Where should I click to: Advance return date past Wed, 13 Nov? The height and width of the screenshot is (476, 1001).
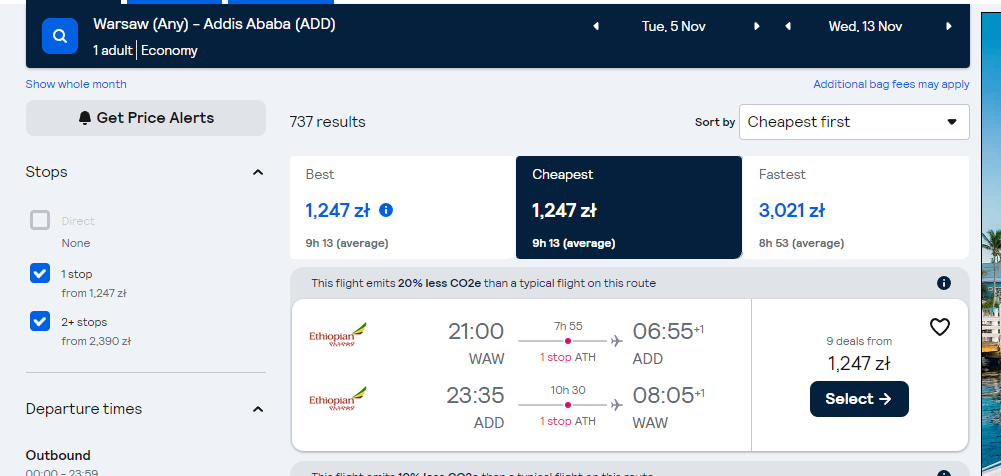[949, 26]
